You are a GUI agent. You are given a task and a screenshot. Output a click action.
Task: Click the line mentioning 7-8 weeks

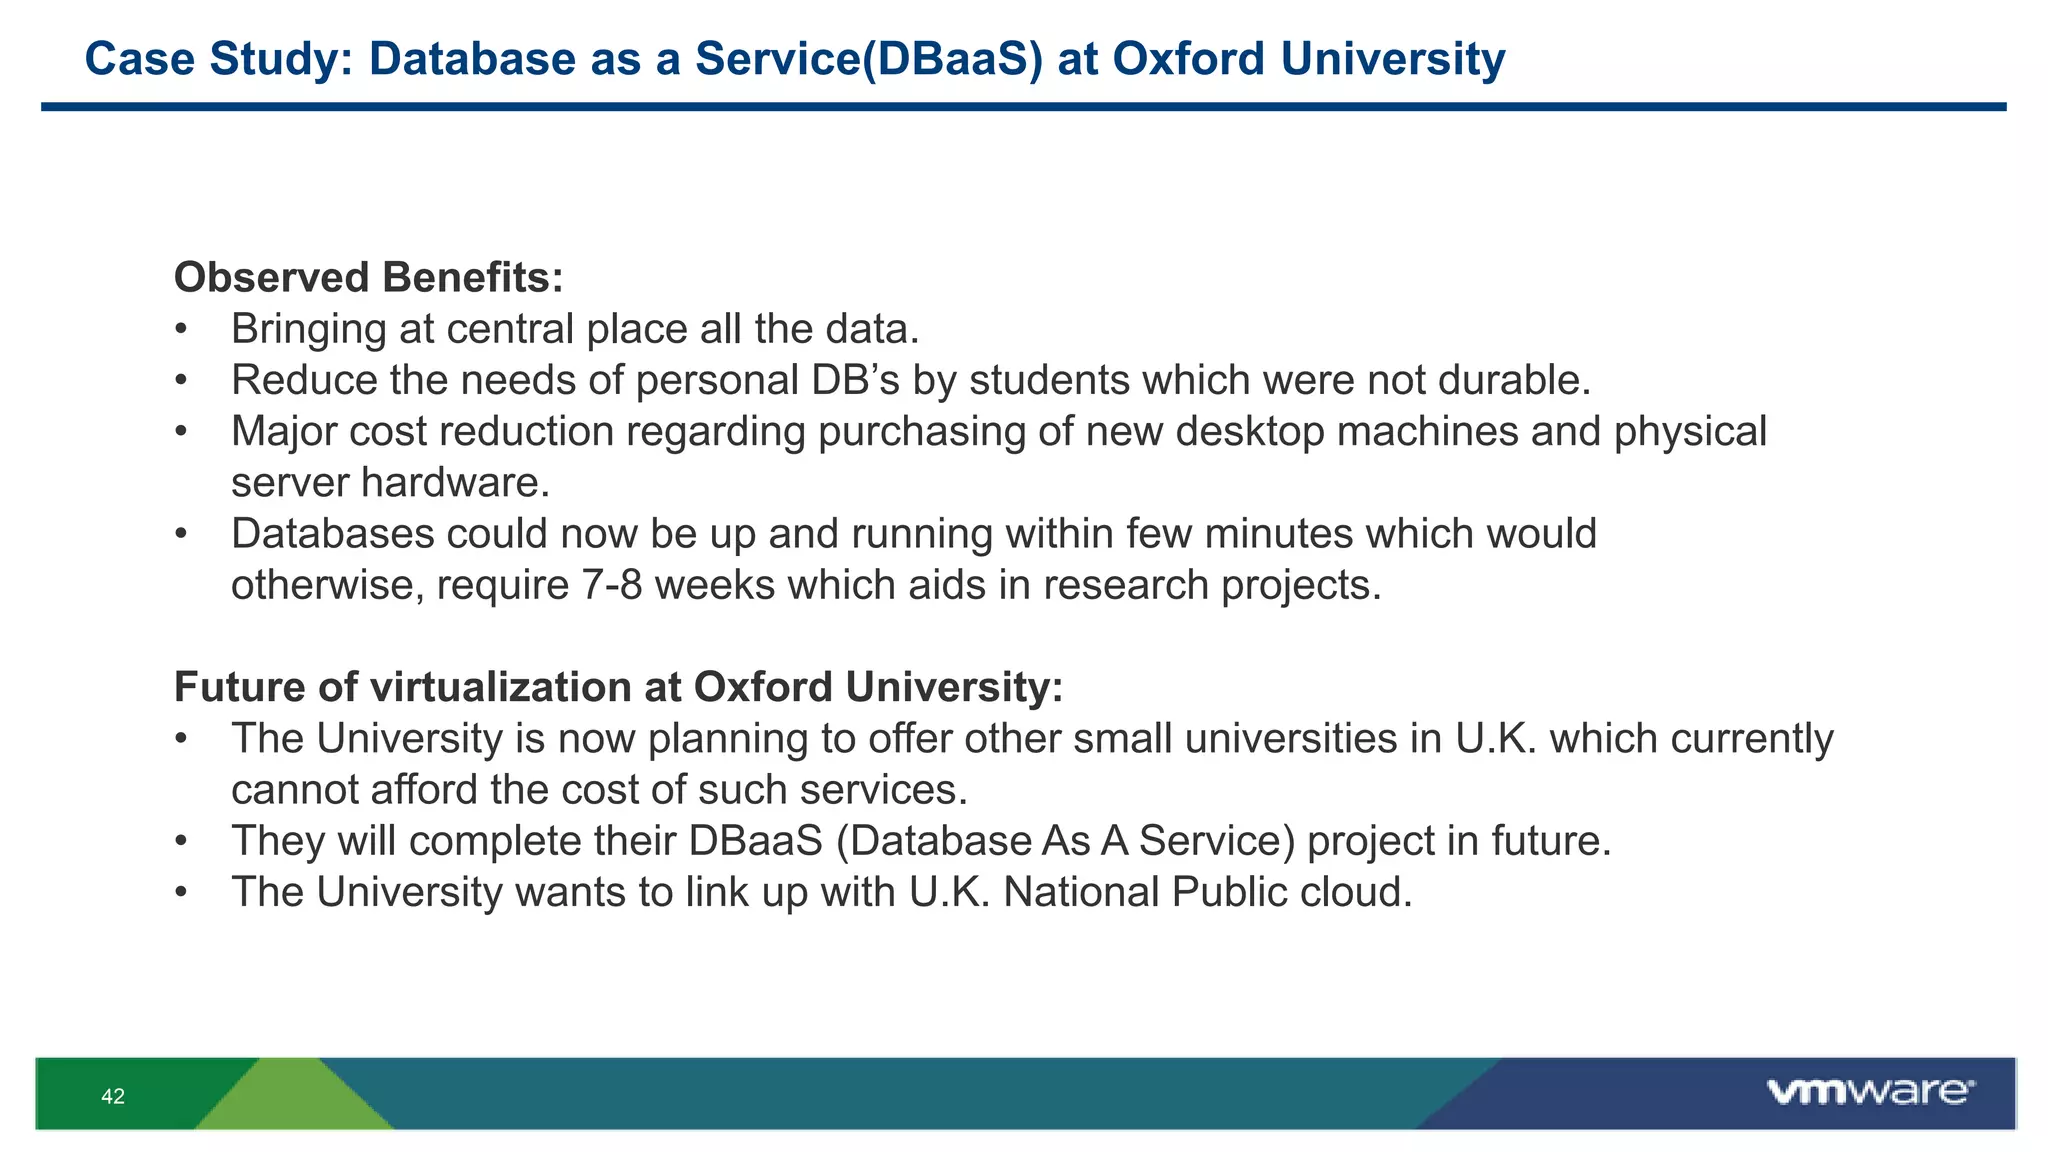(x=806, y=584)
